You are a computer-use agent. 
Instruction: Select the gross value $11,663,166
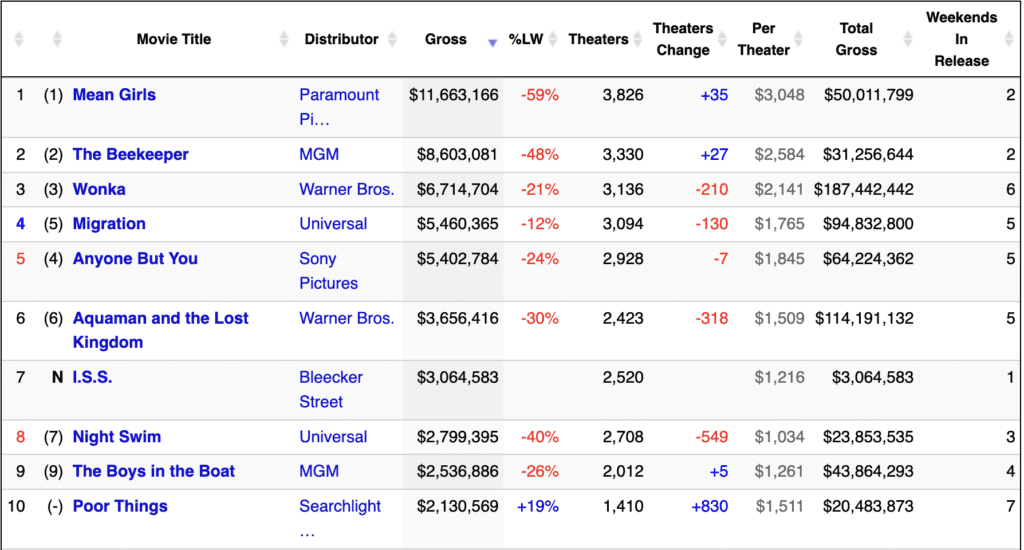454,95
